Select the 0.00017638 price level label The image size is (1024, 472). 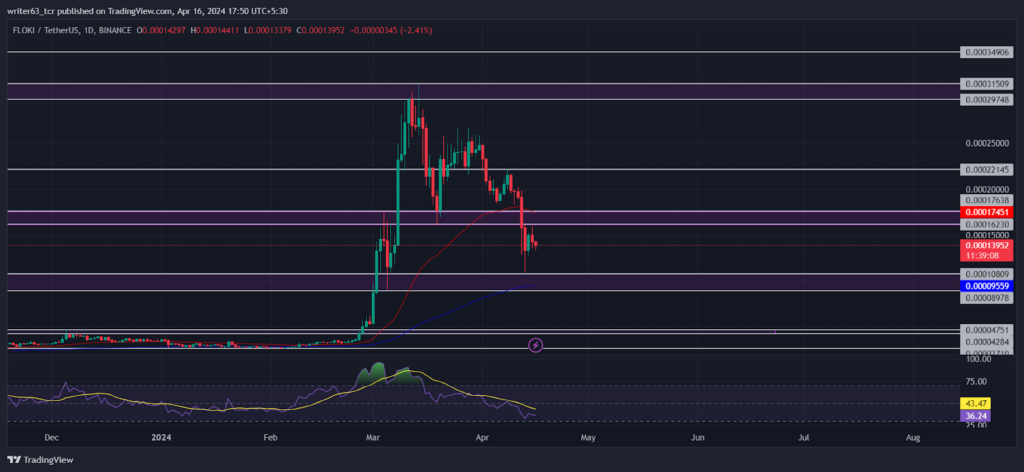pyautogui.click(x=986, y=200)
